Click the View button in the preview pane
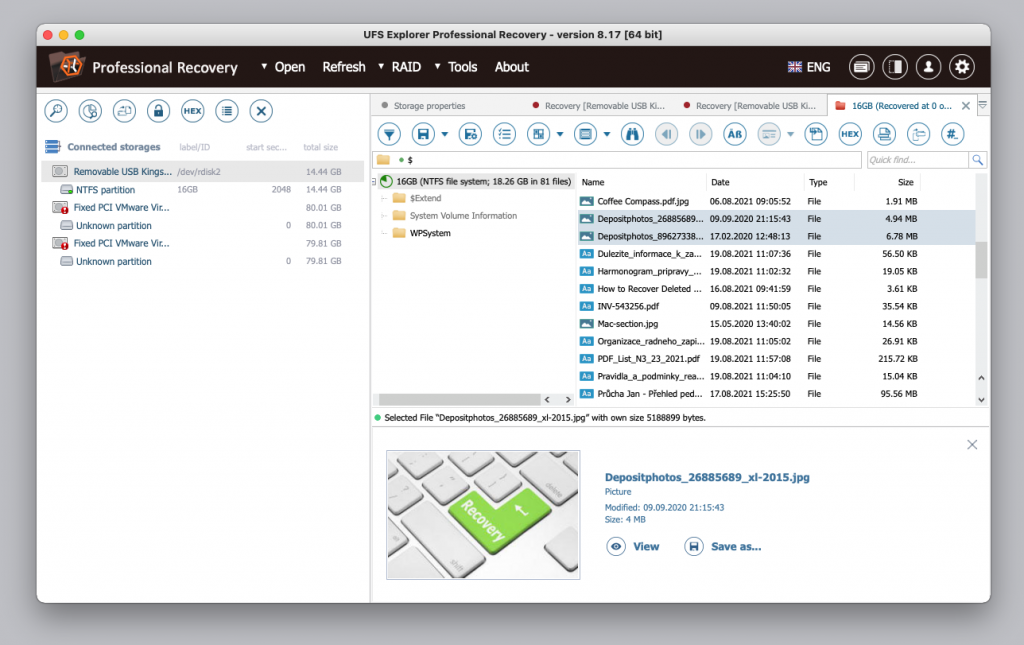 tap(633, 546)
